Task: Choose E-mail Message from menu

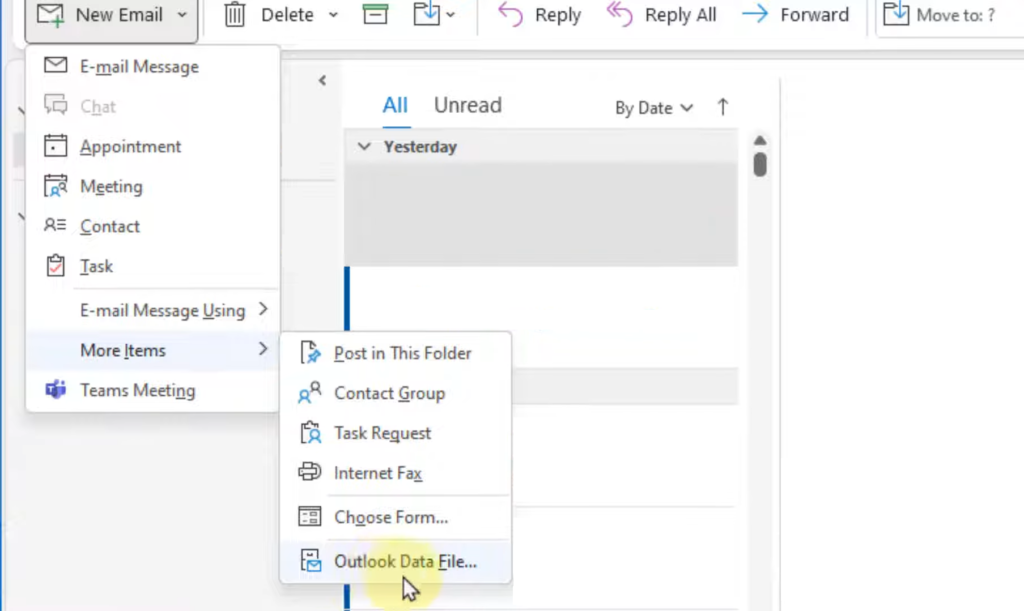Action: click(153, 67)
